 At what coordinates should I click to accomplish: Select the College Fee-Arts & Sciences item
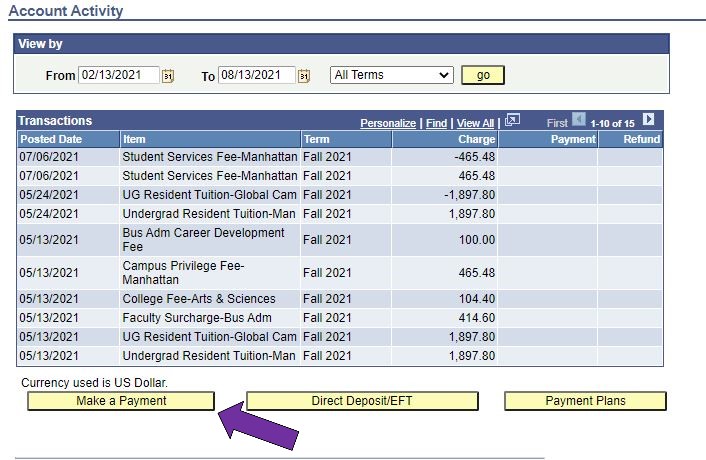[x=199, y=299]
